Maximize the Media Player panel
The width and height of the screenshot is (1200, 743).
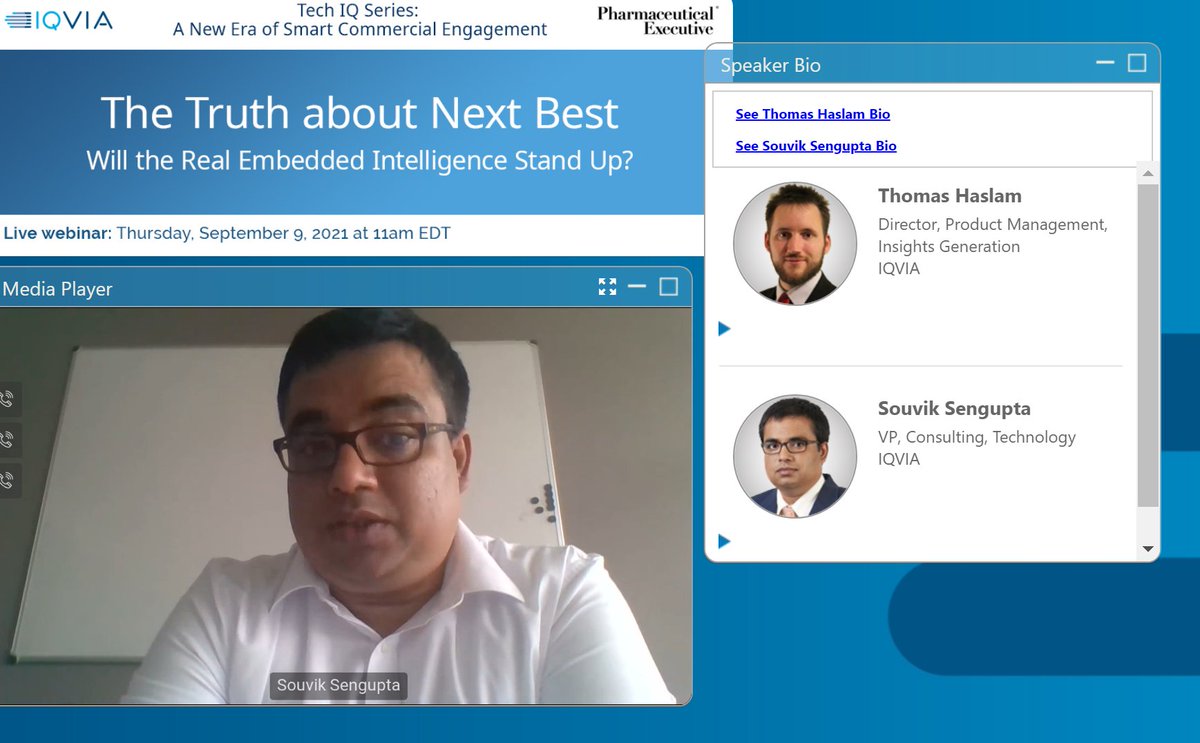[x=669, y=288]
